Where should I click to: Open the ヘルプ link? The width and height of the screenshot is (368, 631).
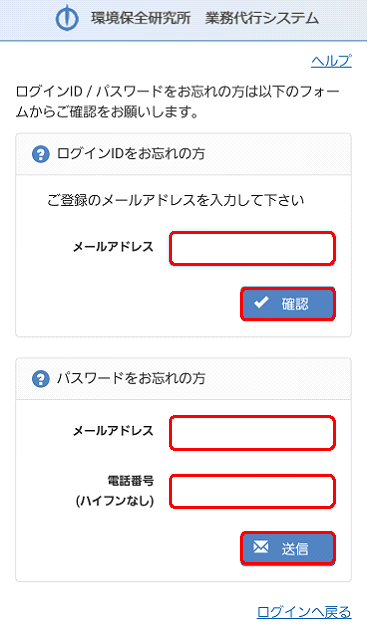point(331,61)
